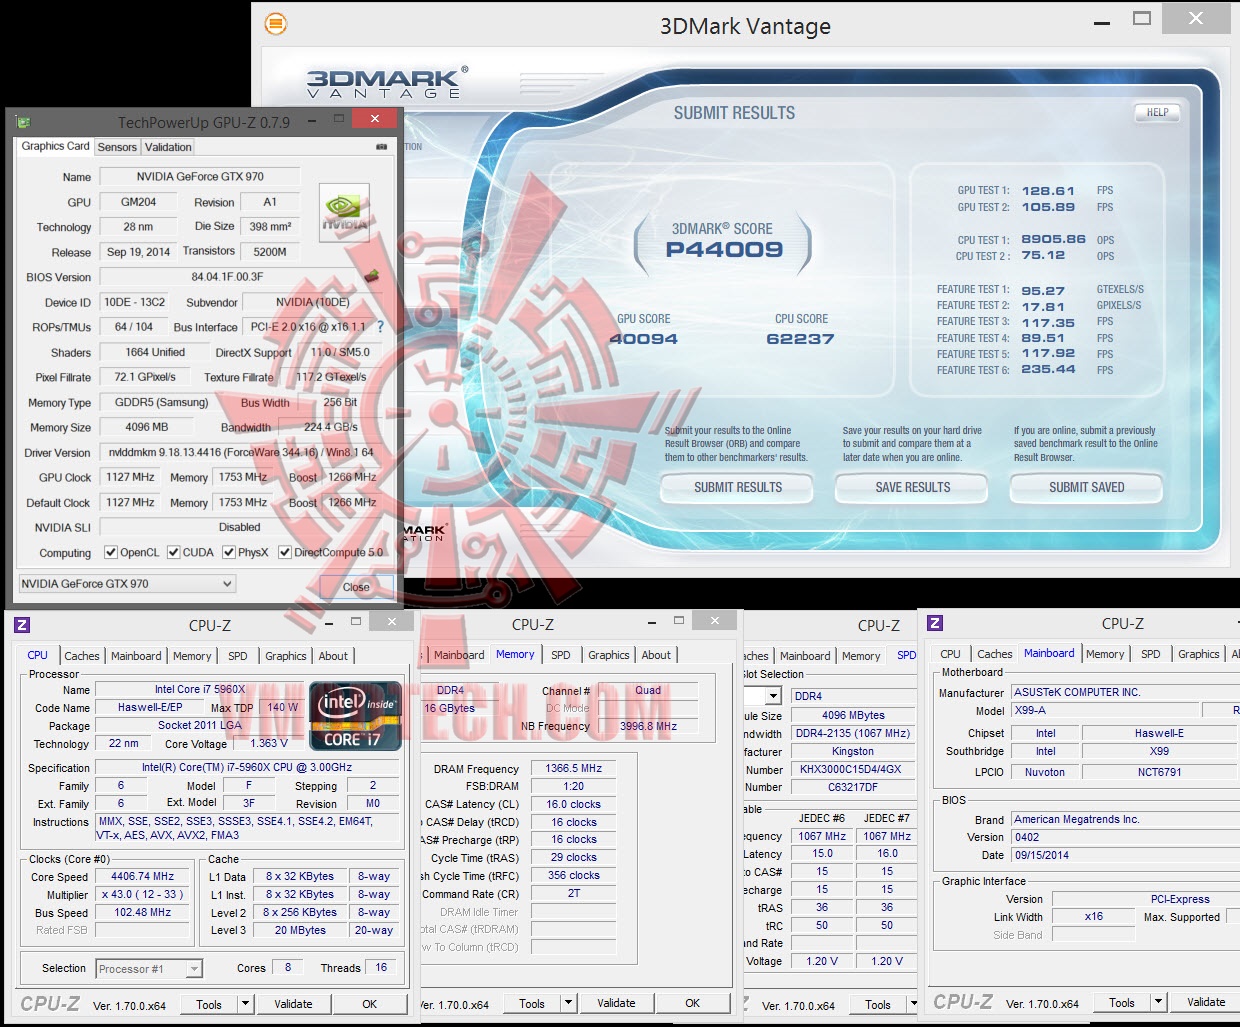
Task: Click OK in the Memory CPU-Z window
Action: tap(692, 1003)
